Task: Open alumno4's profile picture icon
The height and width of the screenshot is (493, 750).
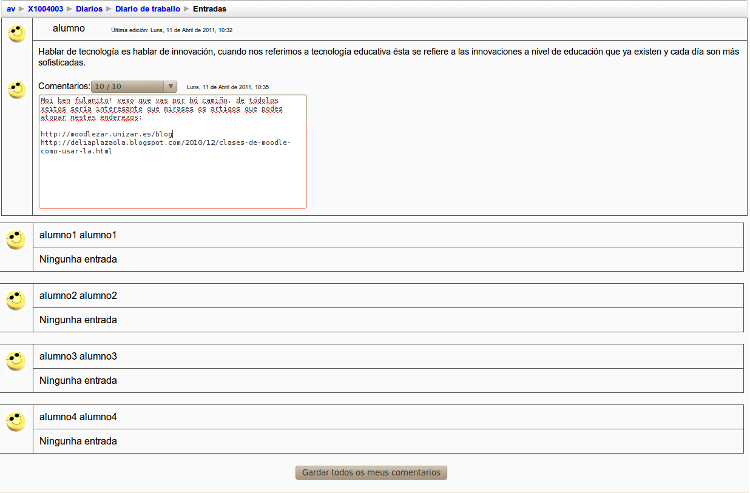Action: [x=16, y=421]
